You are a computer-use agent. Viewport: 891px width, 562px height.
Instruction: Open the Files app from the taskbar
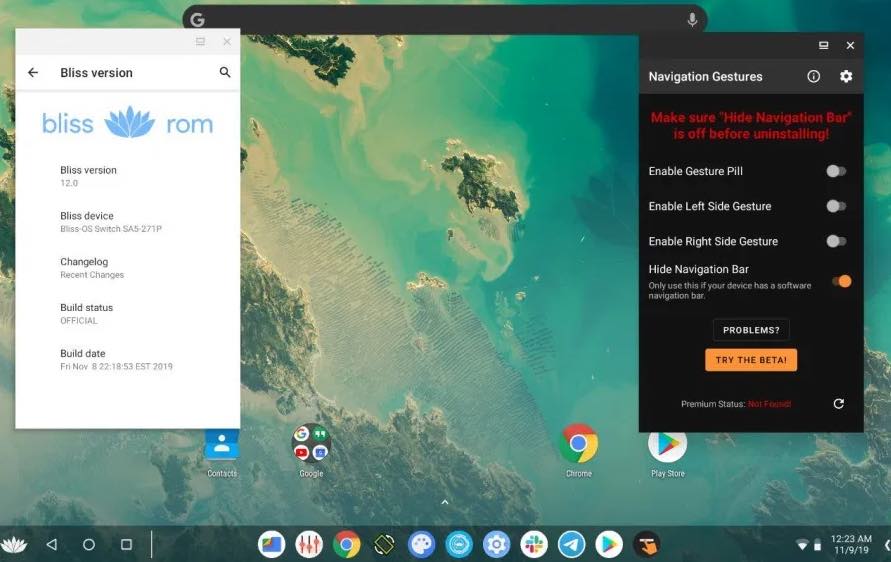click(x=272, y=544)
